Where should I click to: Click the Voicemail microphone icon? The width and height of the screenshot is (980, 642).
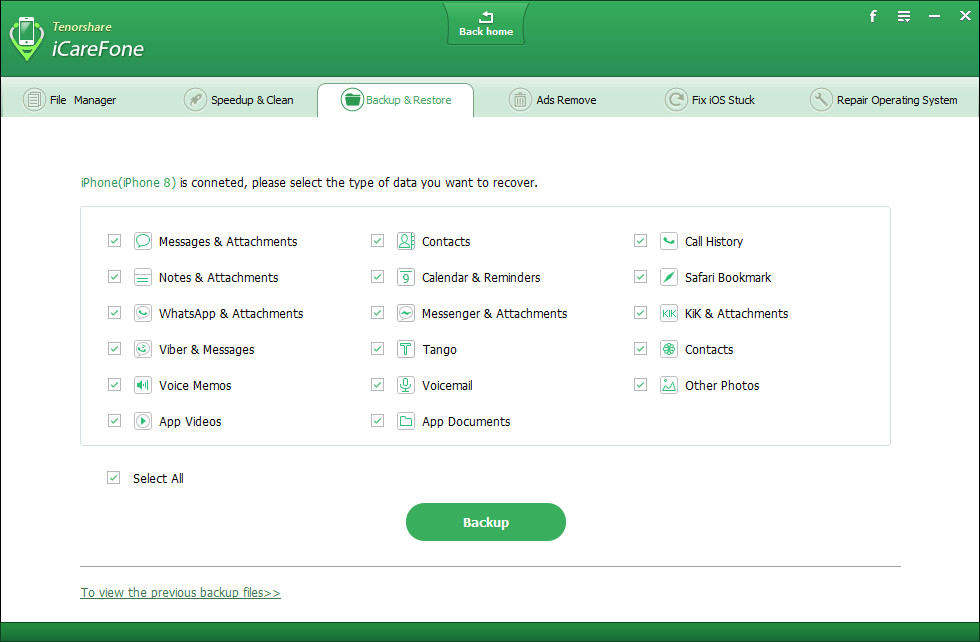point(406,385)
